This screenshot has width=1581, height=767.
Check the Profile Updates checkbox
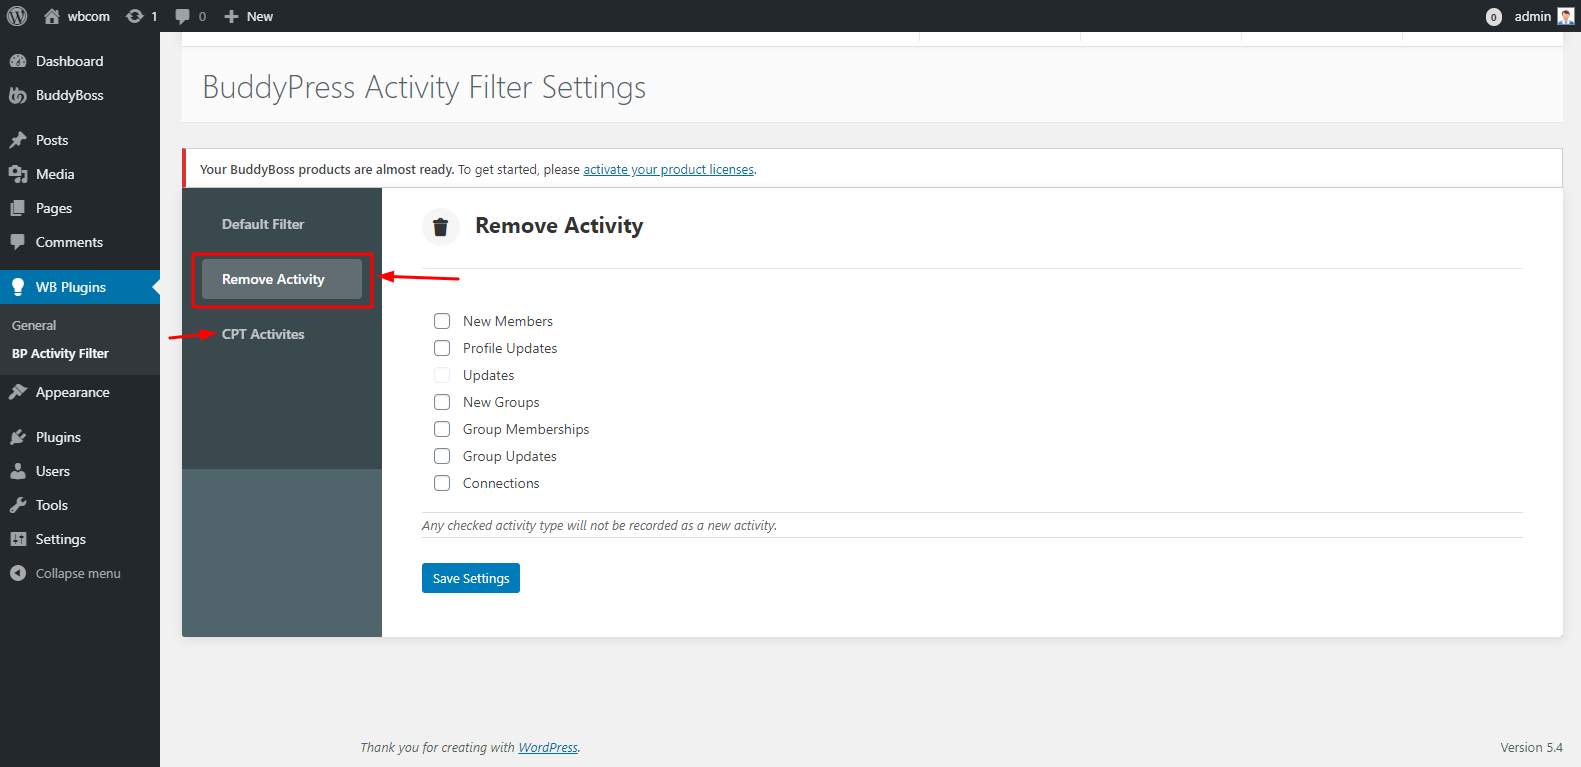point(442,348)
